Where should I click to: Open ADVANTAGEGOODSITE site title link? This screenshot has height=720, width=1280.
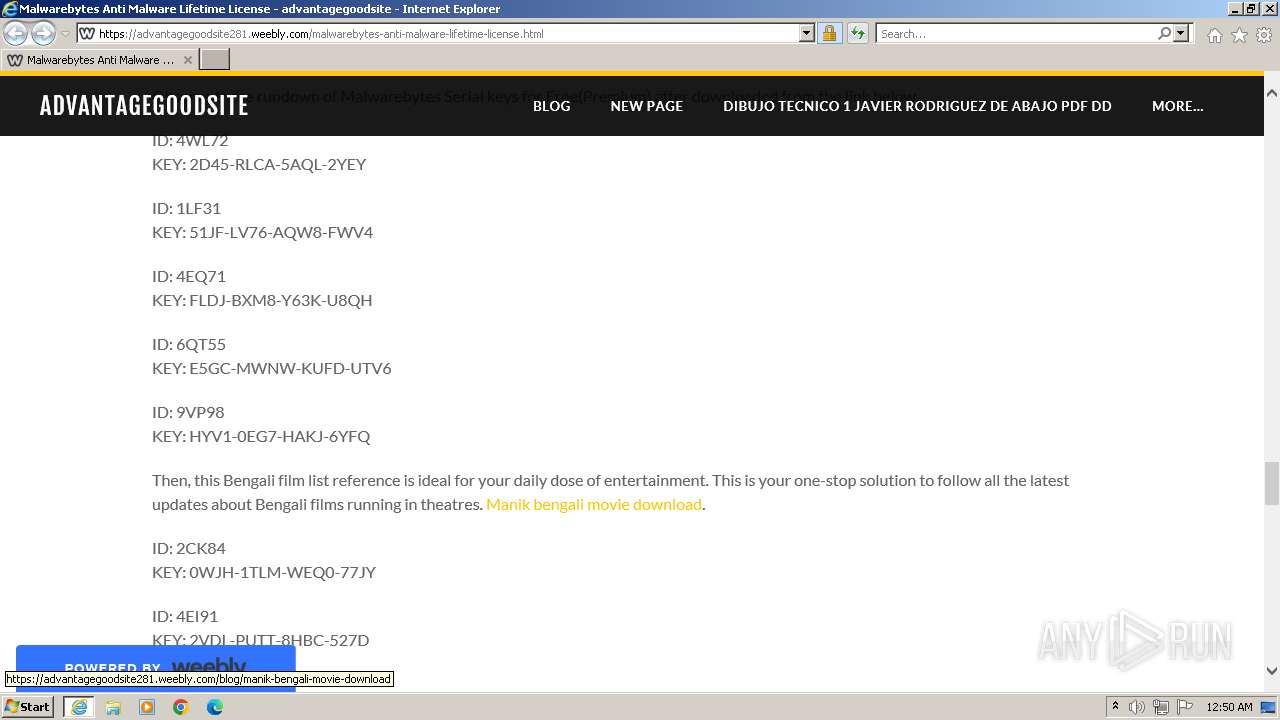click(144, 105)
